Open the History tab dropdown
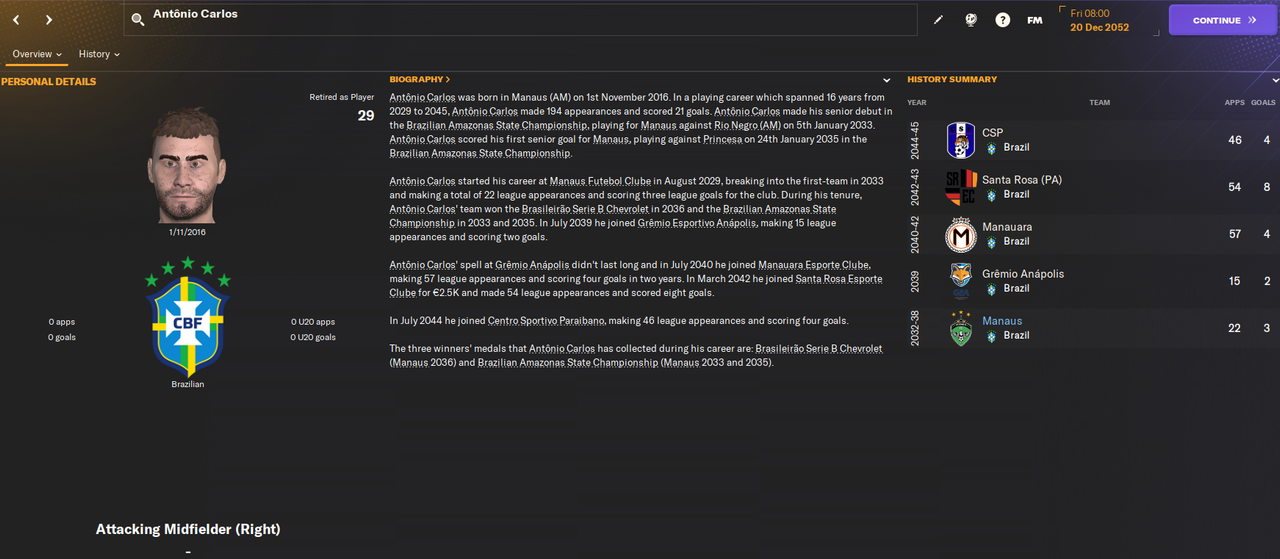This screenshot has width=1280, height=559. (x=99, y=54)
